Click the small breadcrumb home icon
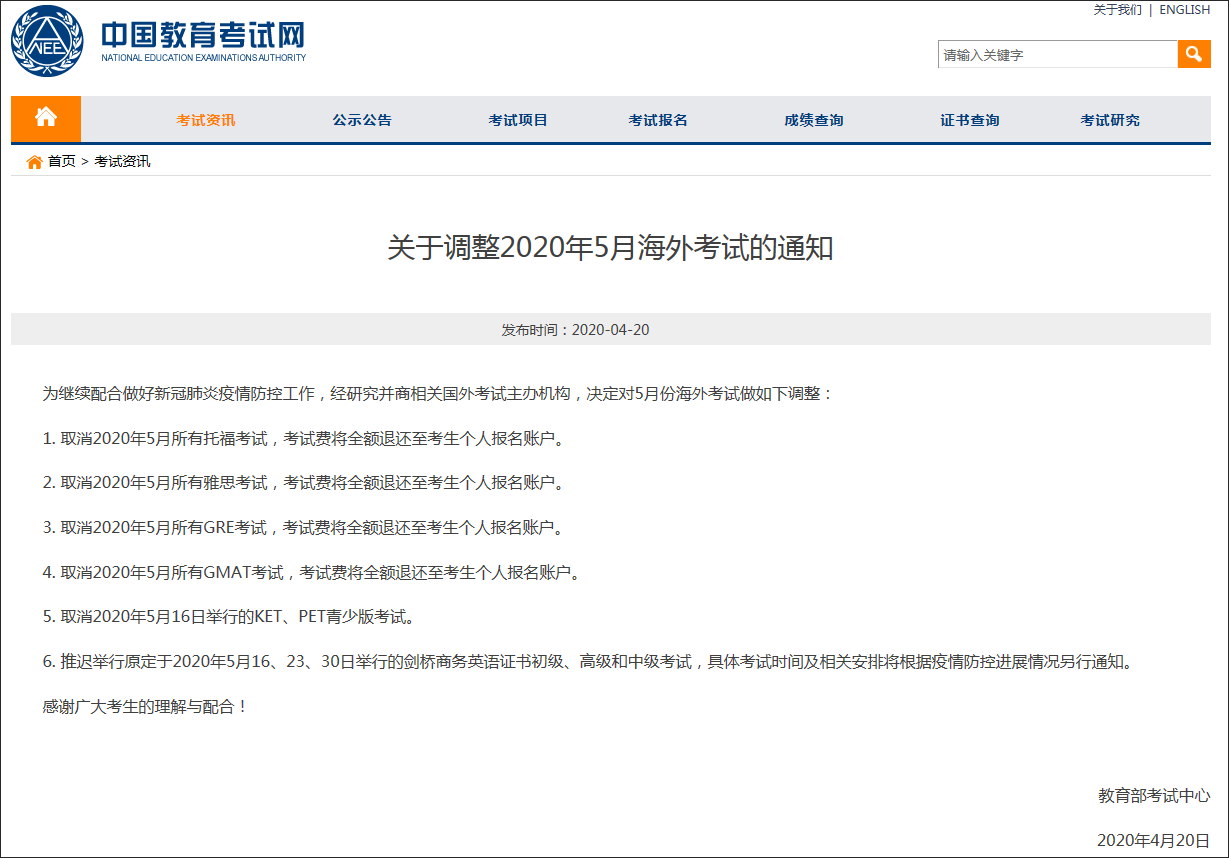This screenshot has height=858, width=1229. tap(34, 162)
